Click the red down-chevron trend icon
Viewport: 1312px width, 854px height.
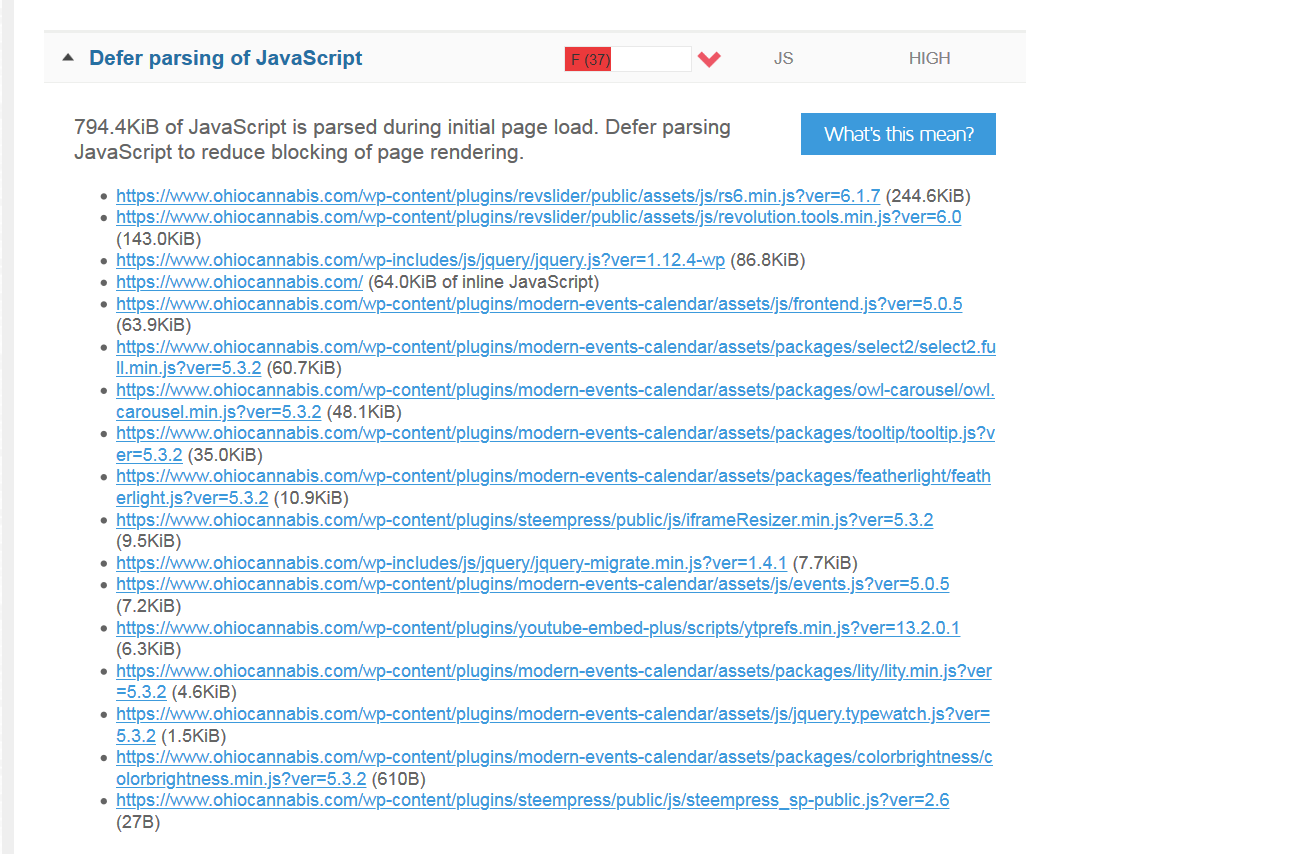[x=709, y=59]
